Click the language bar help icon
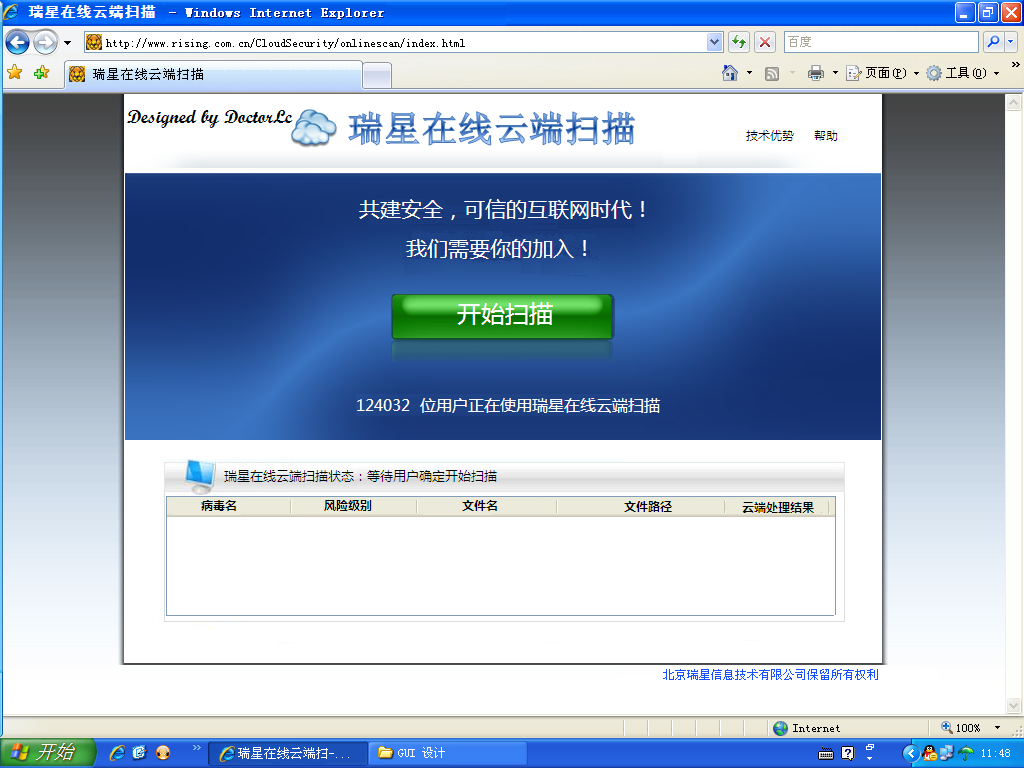This screenshot has width=1024, height=768. tap(848, 754)
